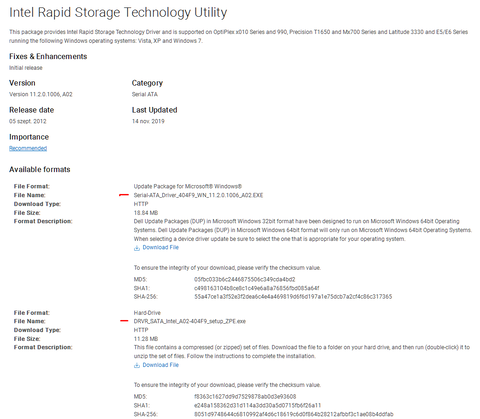
Task: Select the SHA-256 value starting 55a47ce1a3f52
Action: (x=293, y=297)
